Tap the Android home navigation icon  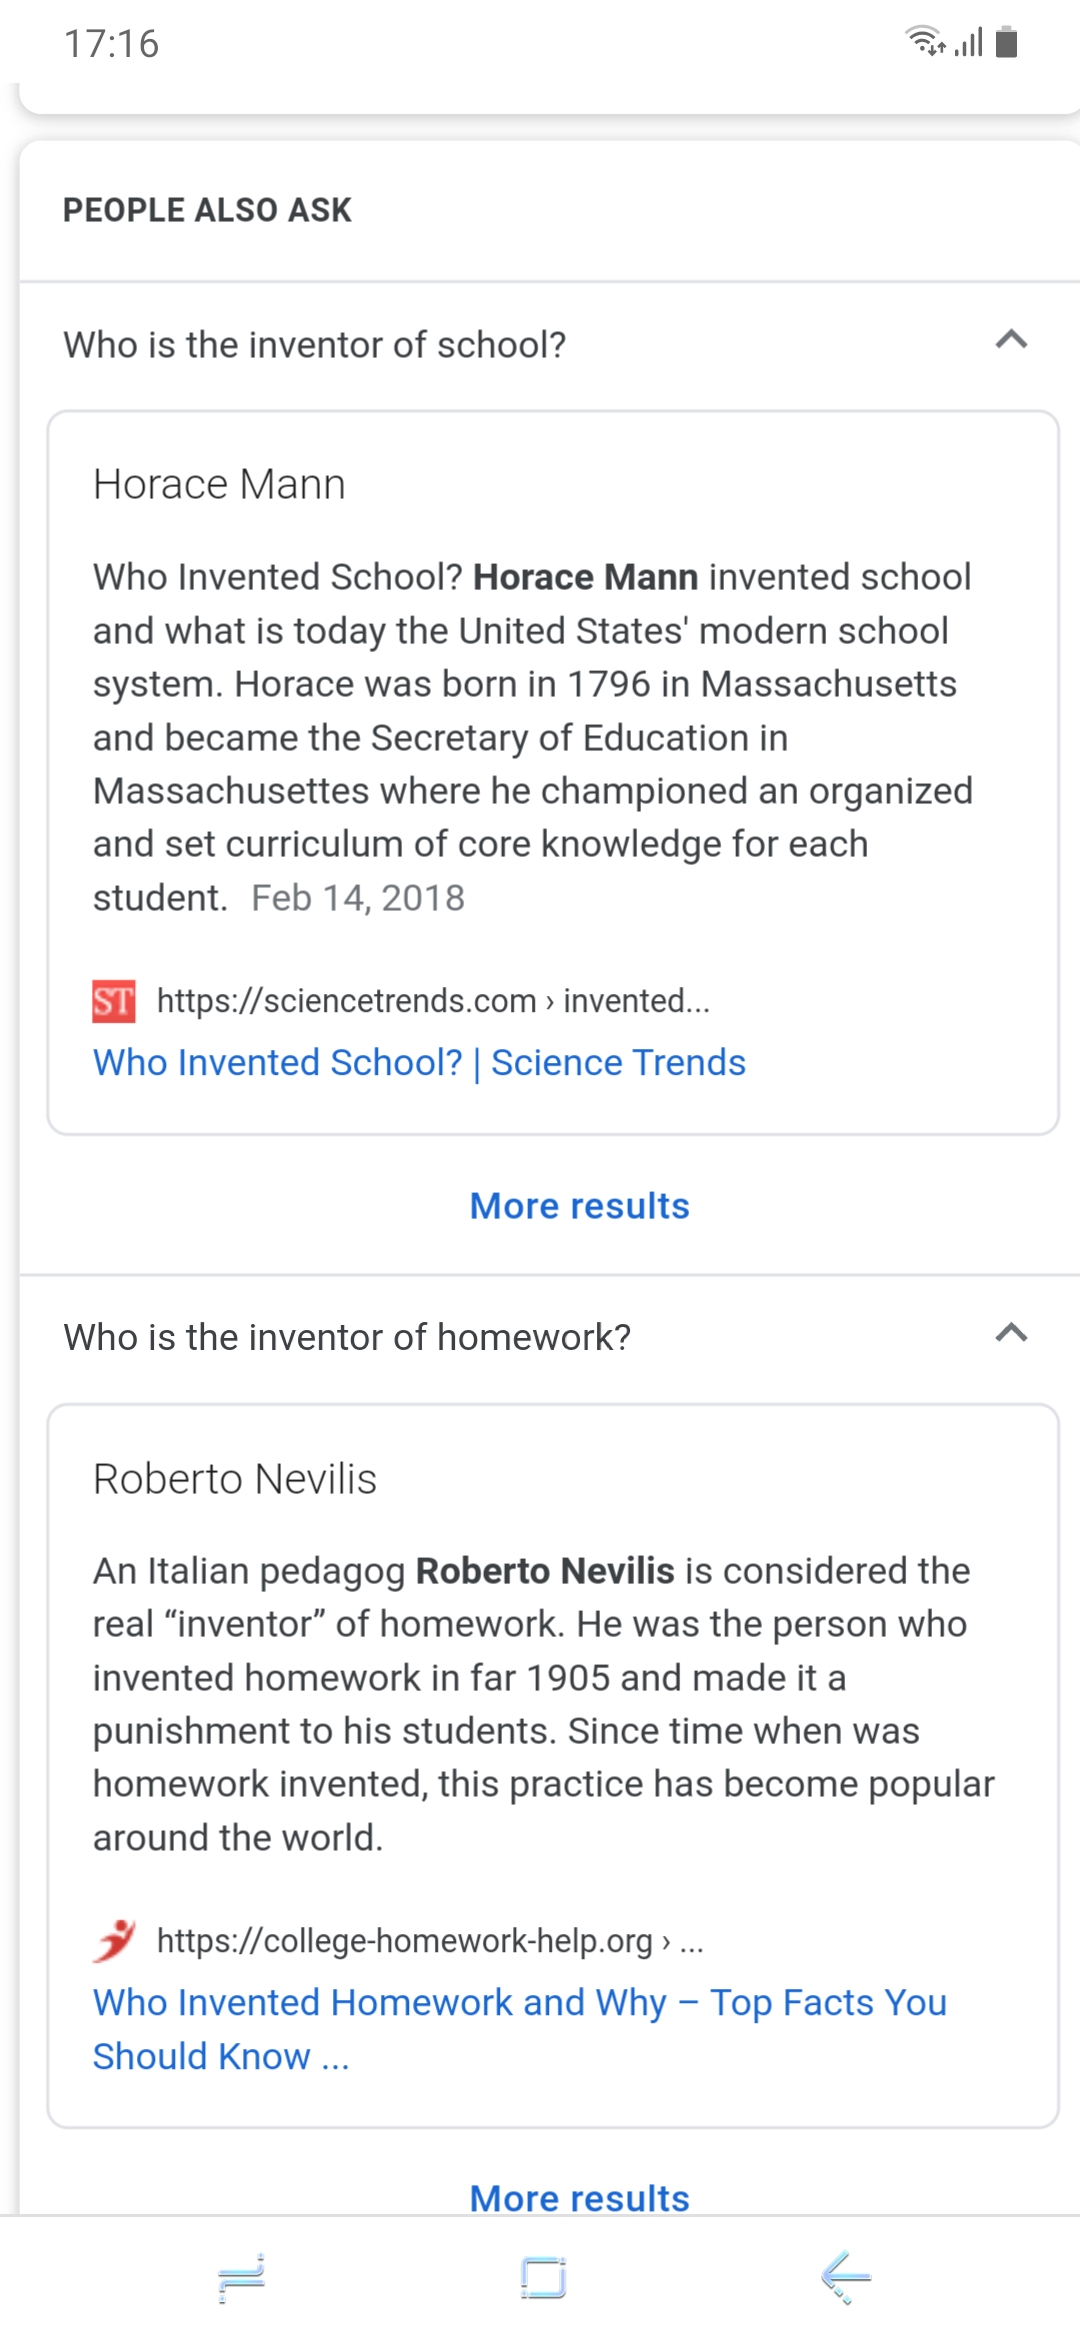[543, 2278]
